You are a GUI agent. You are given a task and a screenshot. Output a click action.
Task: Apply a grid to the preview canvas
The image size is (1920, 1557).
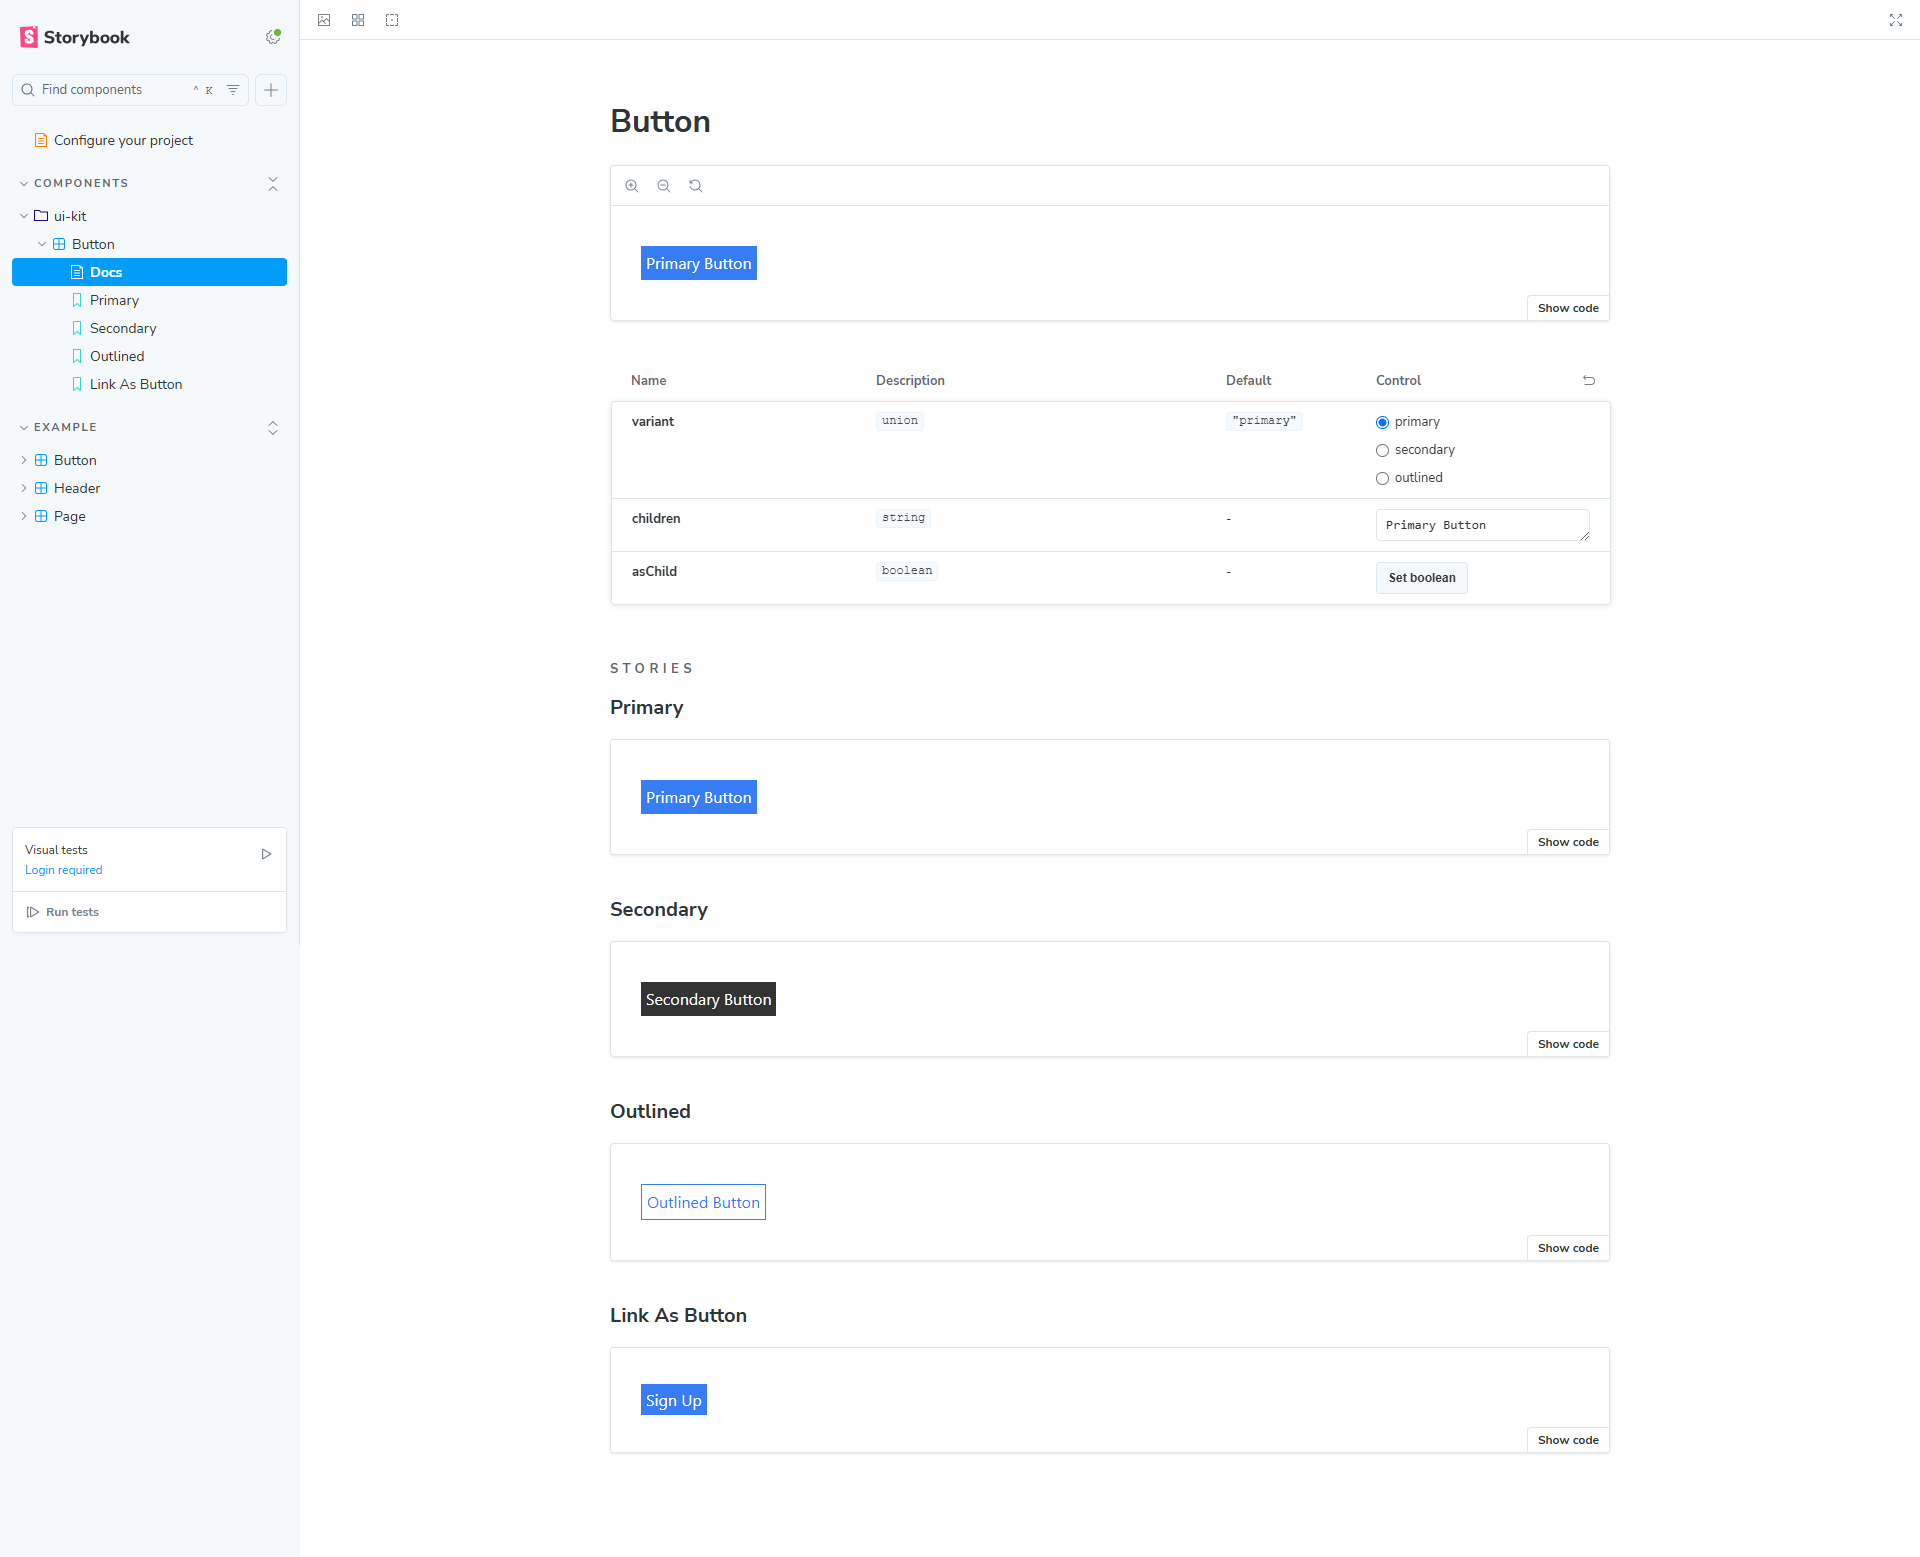(358, 20)
